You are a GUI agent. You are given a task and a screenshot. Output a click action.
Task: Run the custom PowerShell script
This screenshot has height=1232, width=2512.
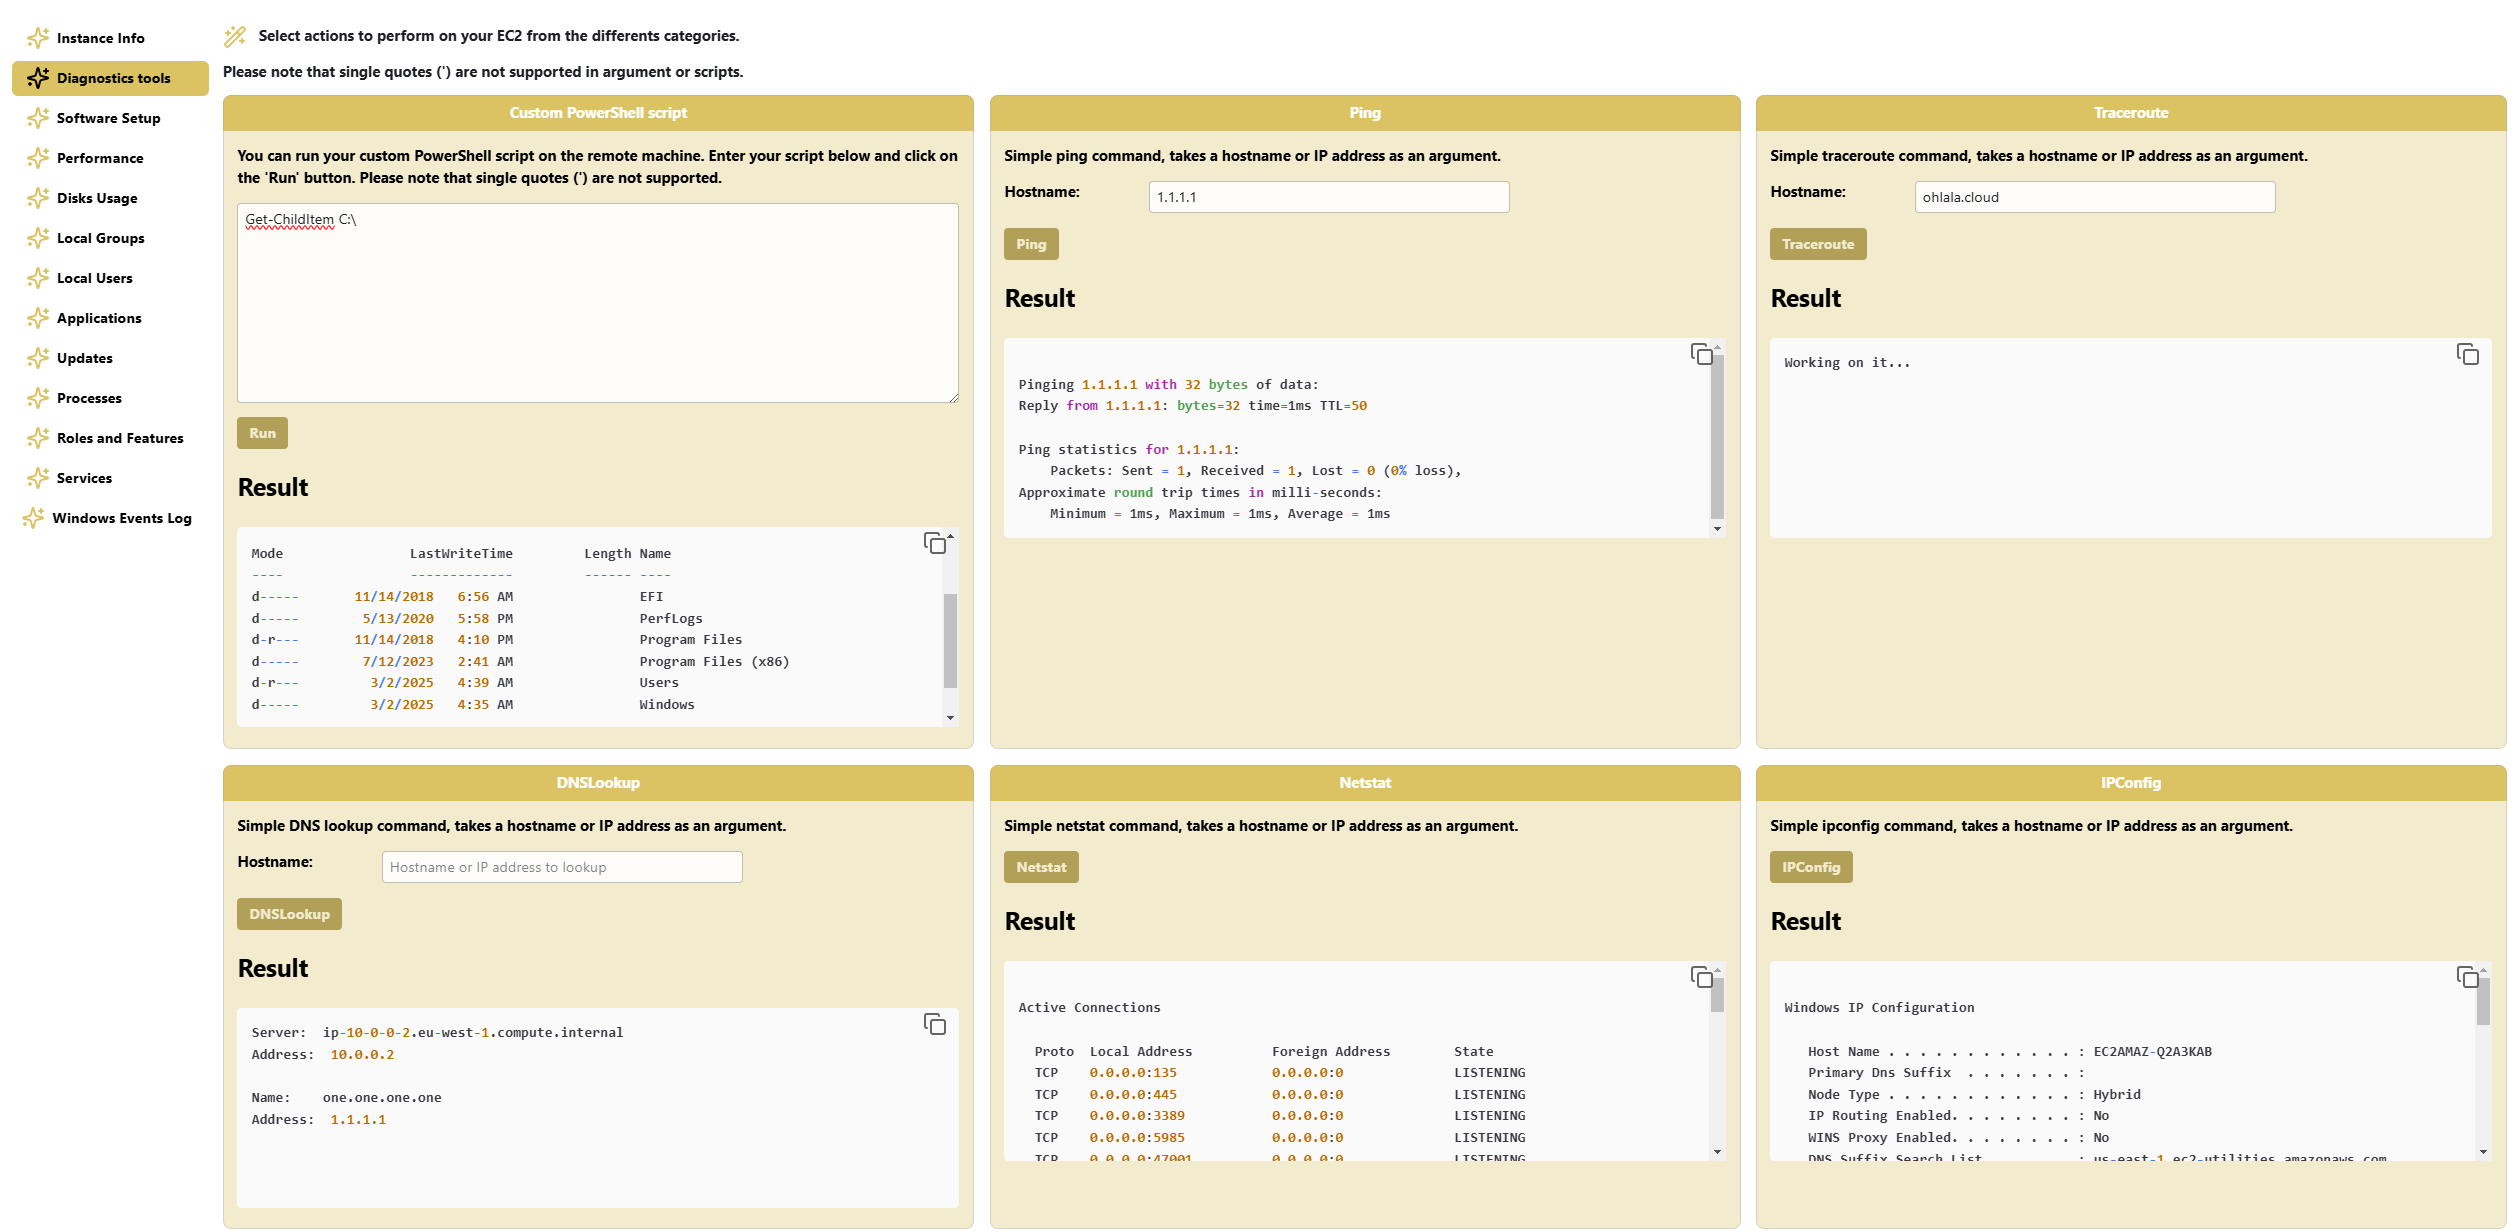tap(262, 433)
